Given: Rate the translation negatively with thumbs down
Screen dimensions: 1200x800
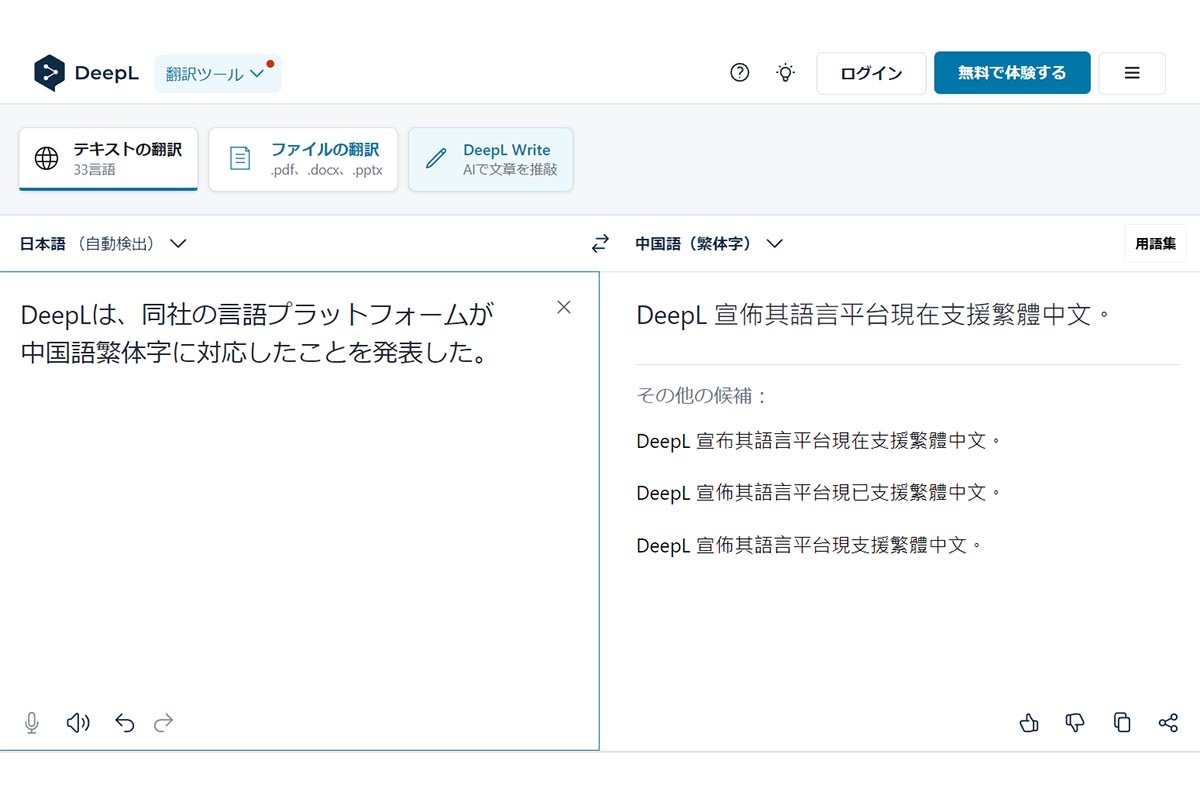Looking at the screenshot, I should (x=1075, y=722).
